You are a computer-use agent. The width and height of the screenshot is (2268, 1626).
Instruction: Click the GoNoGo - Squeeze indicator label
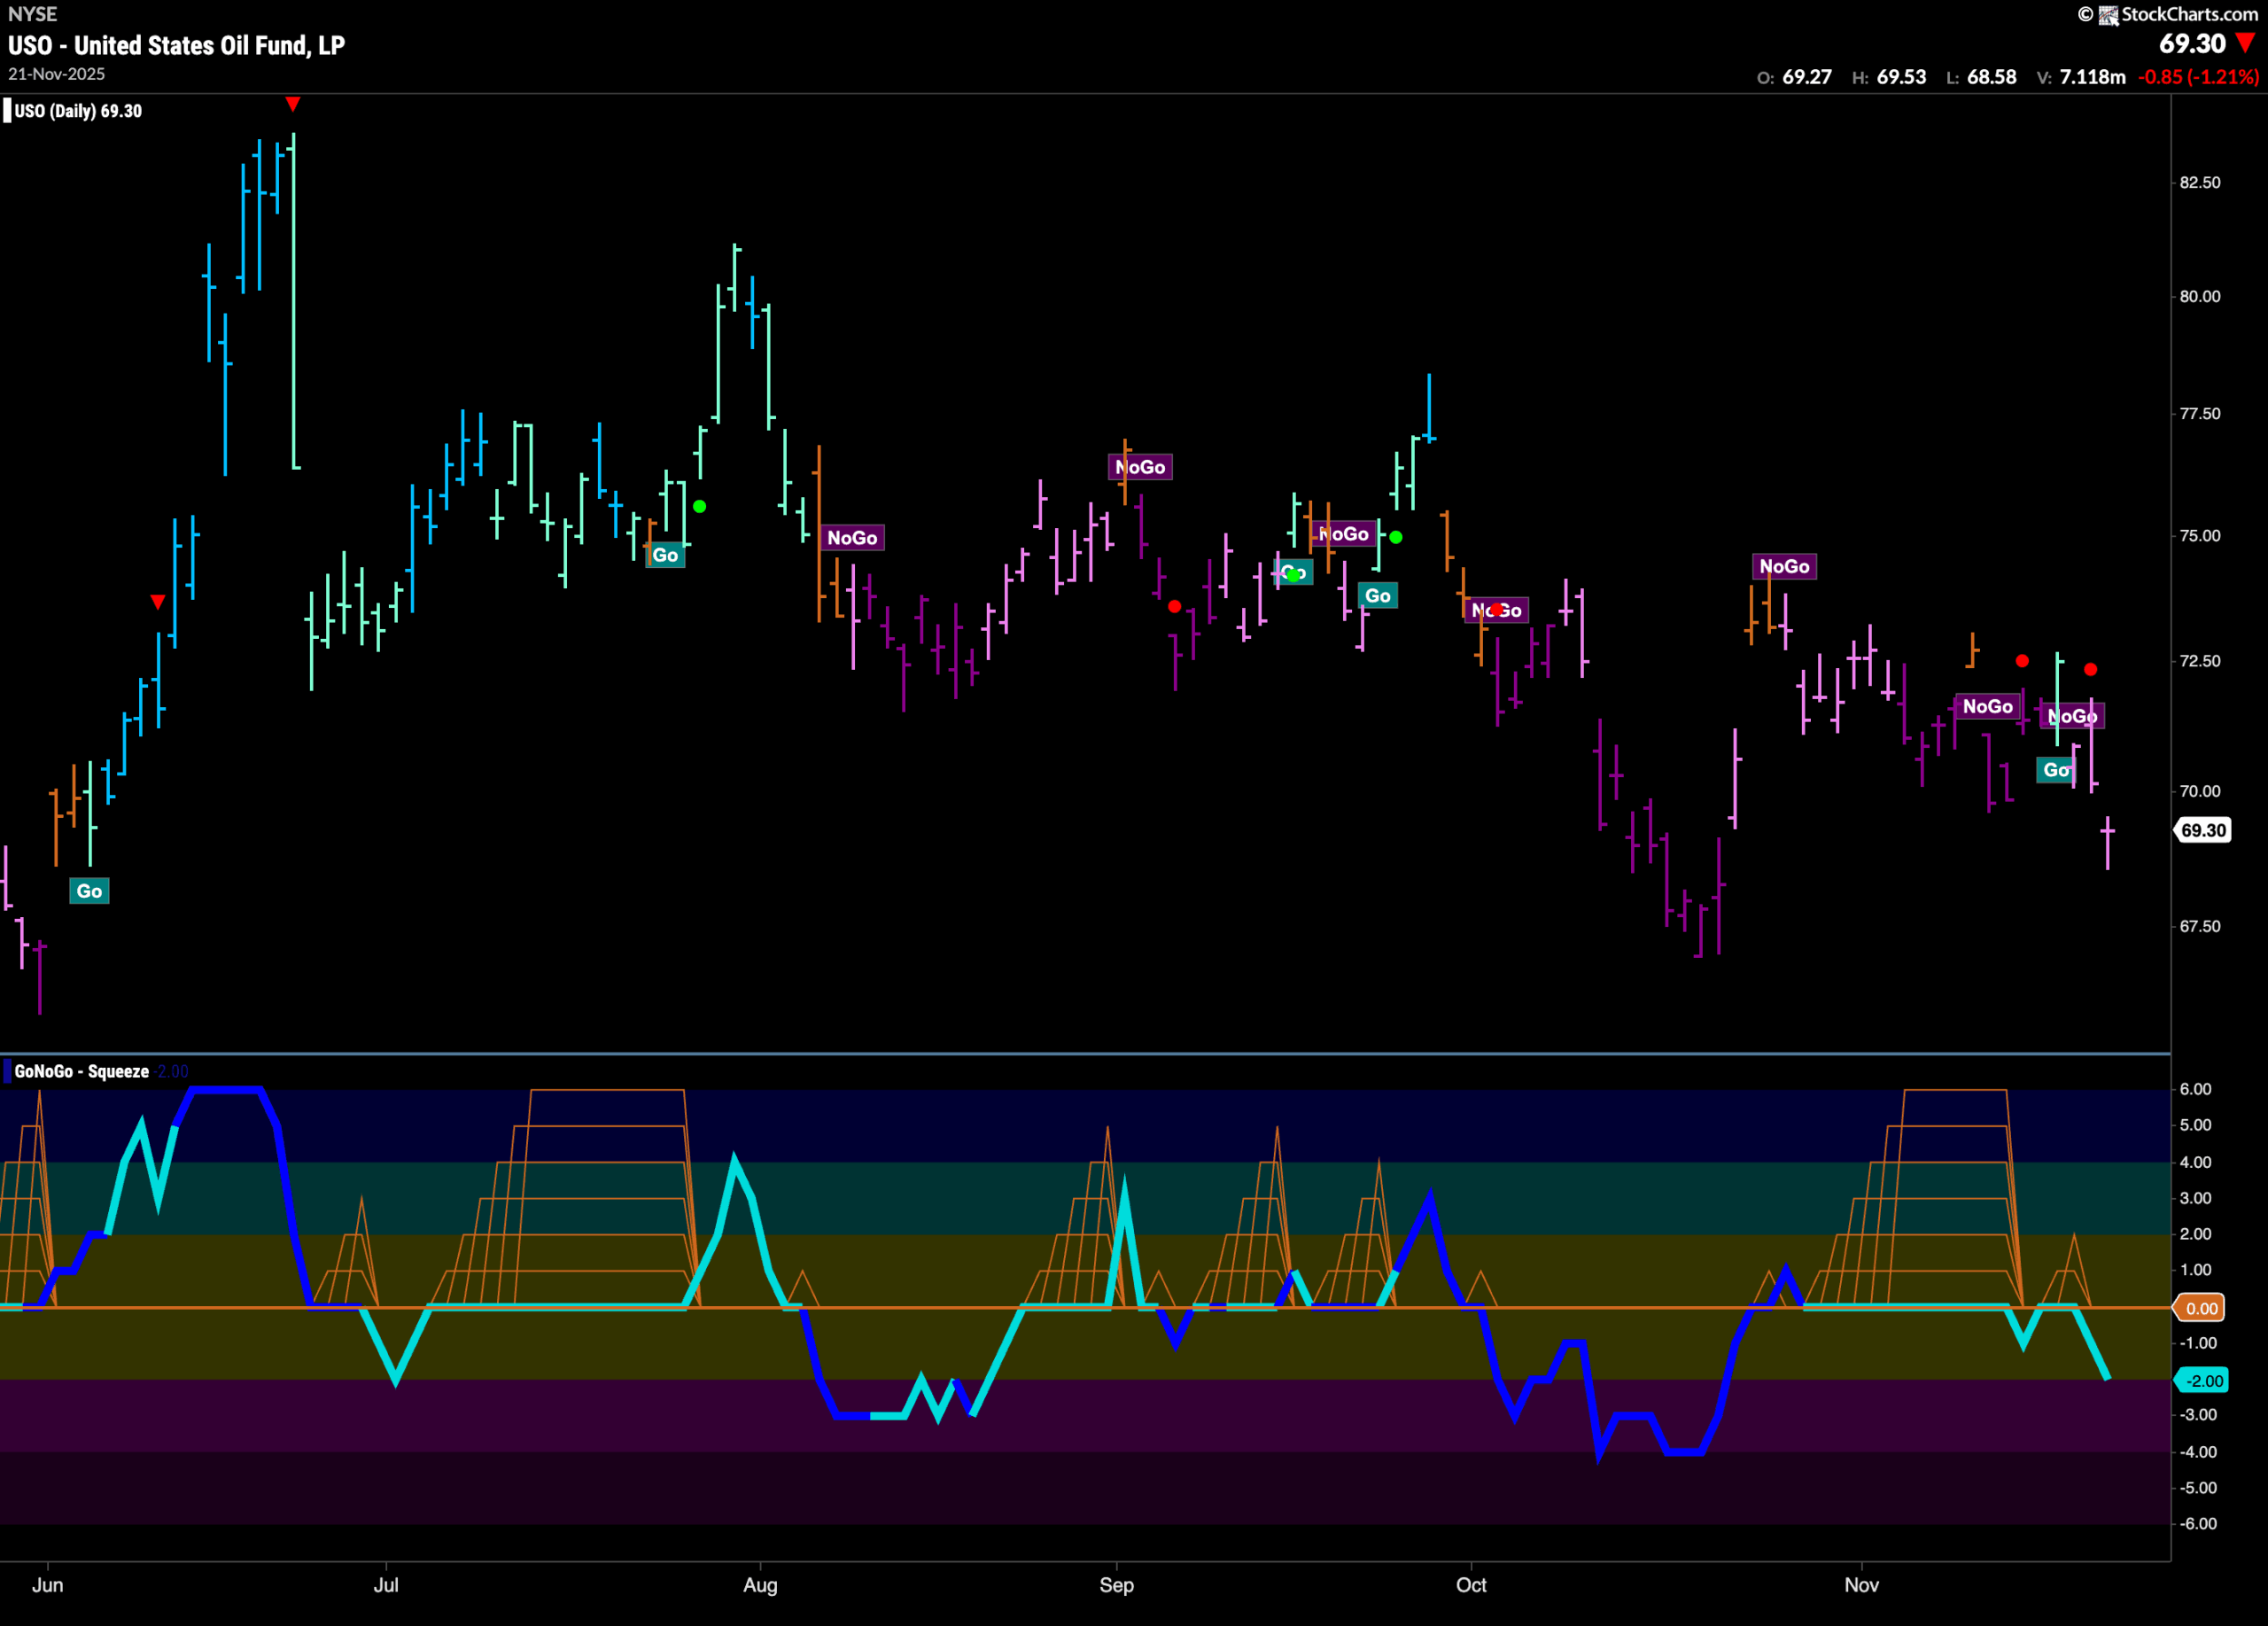coord(82,1071)
